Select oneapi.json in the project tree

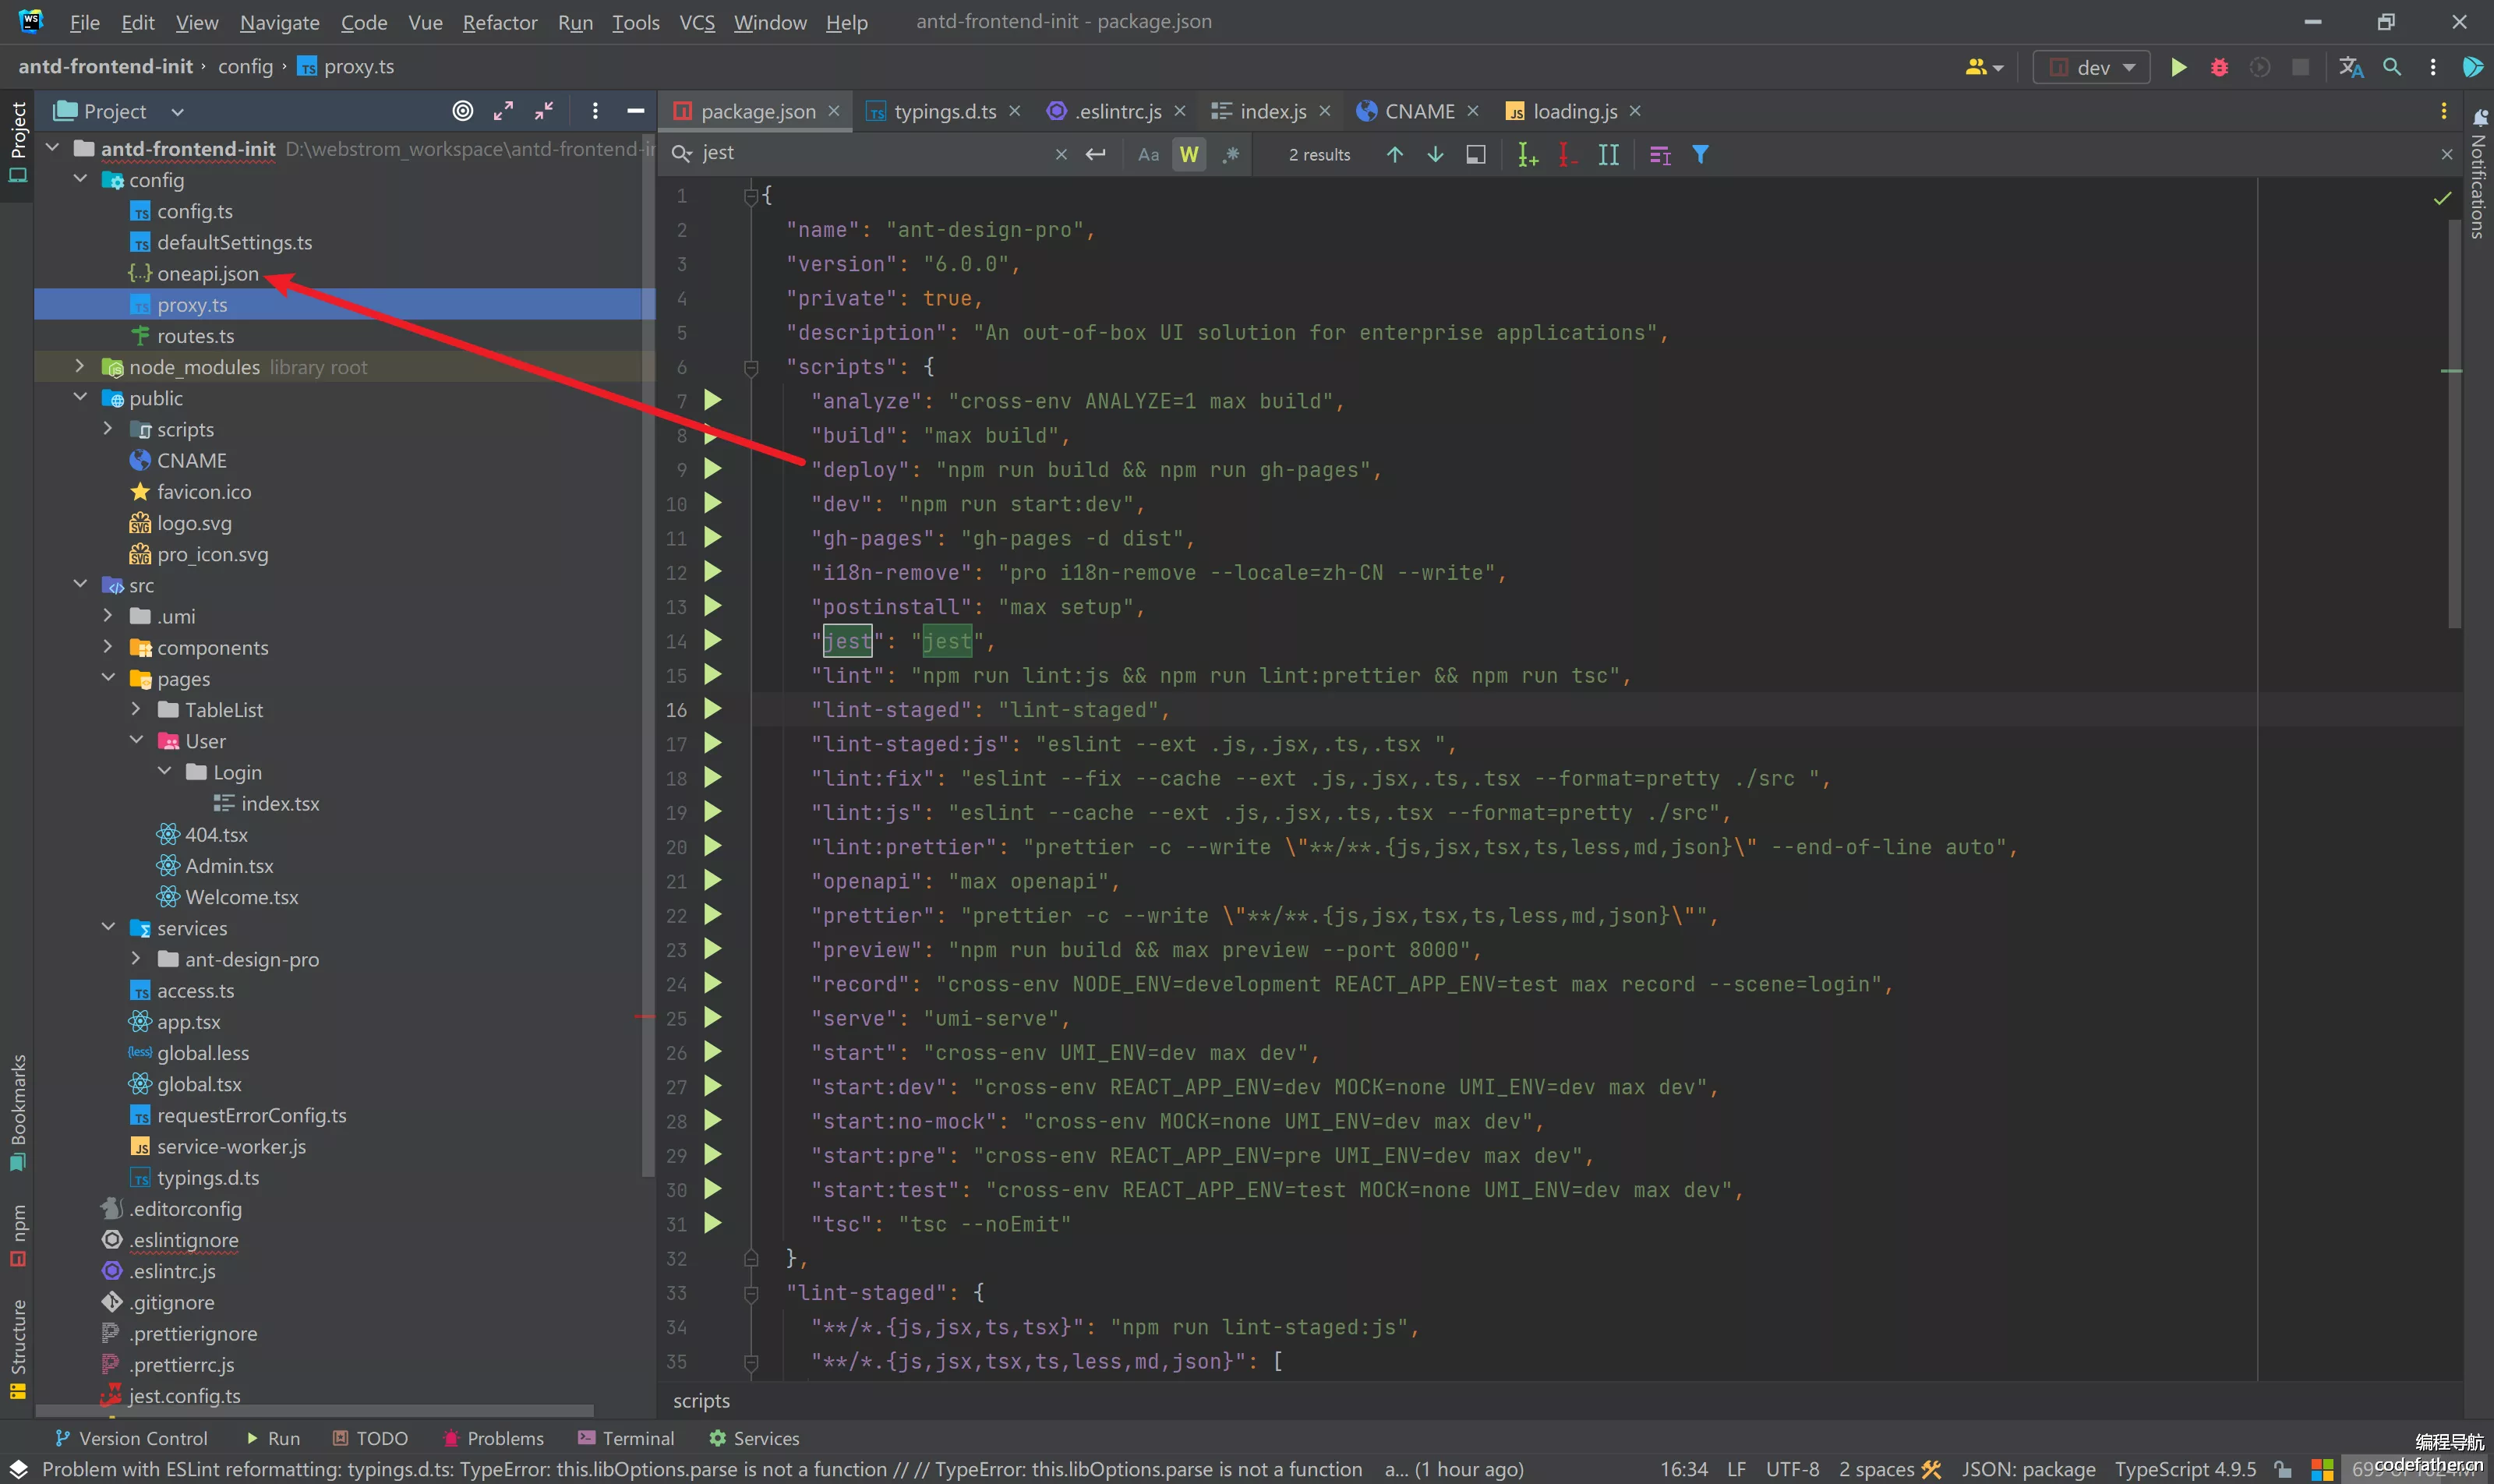[207, 273]
